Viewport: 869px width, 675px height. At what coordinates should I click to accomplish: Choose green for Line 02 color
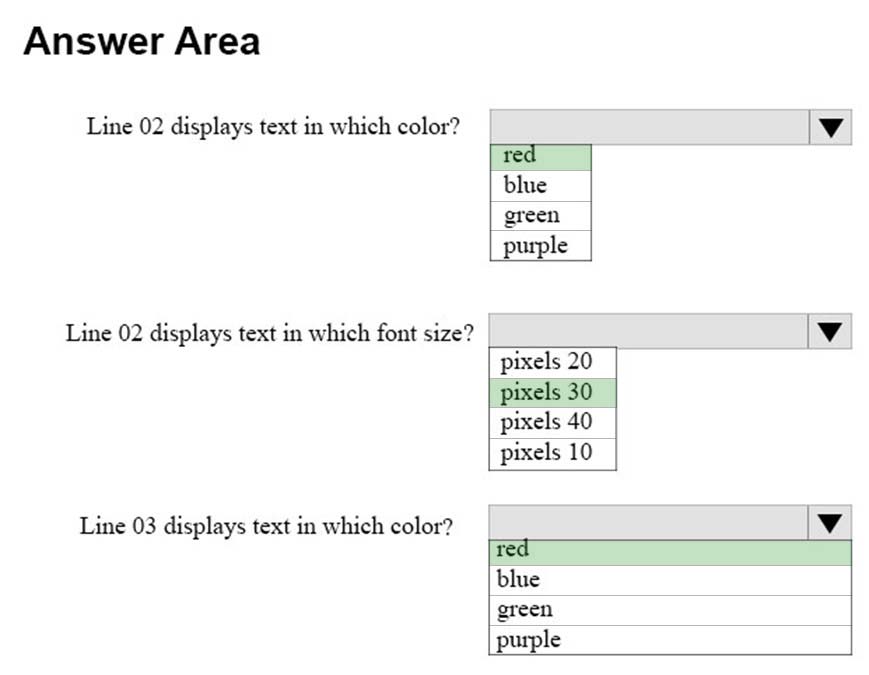541,216
